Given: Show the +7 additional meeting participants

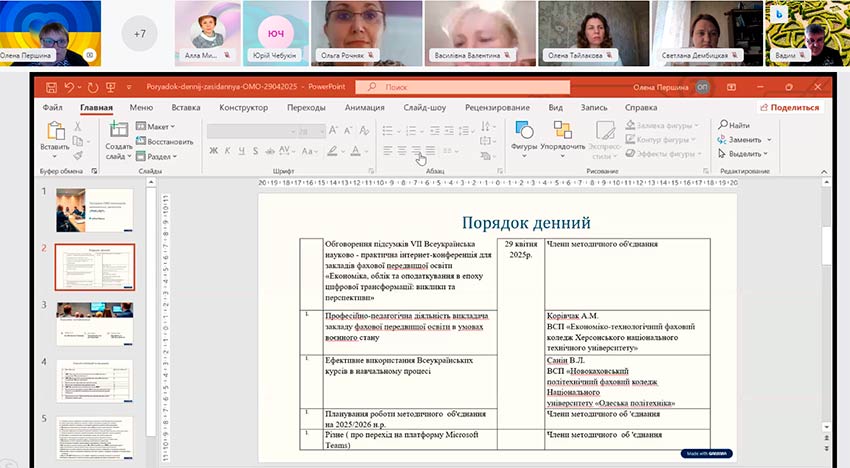Looking at the screenshot, I should pos(140,33).
